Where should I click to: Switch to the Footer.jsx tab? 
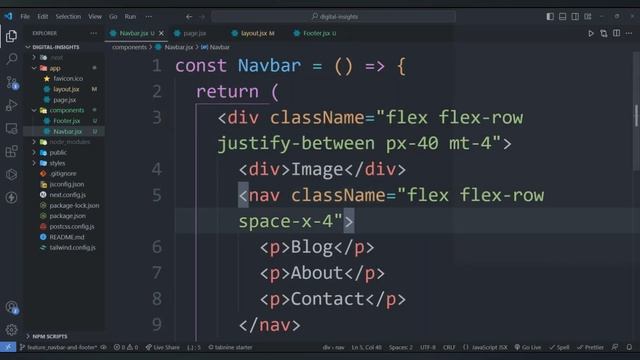[x=316, y=33]
